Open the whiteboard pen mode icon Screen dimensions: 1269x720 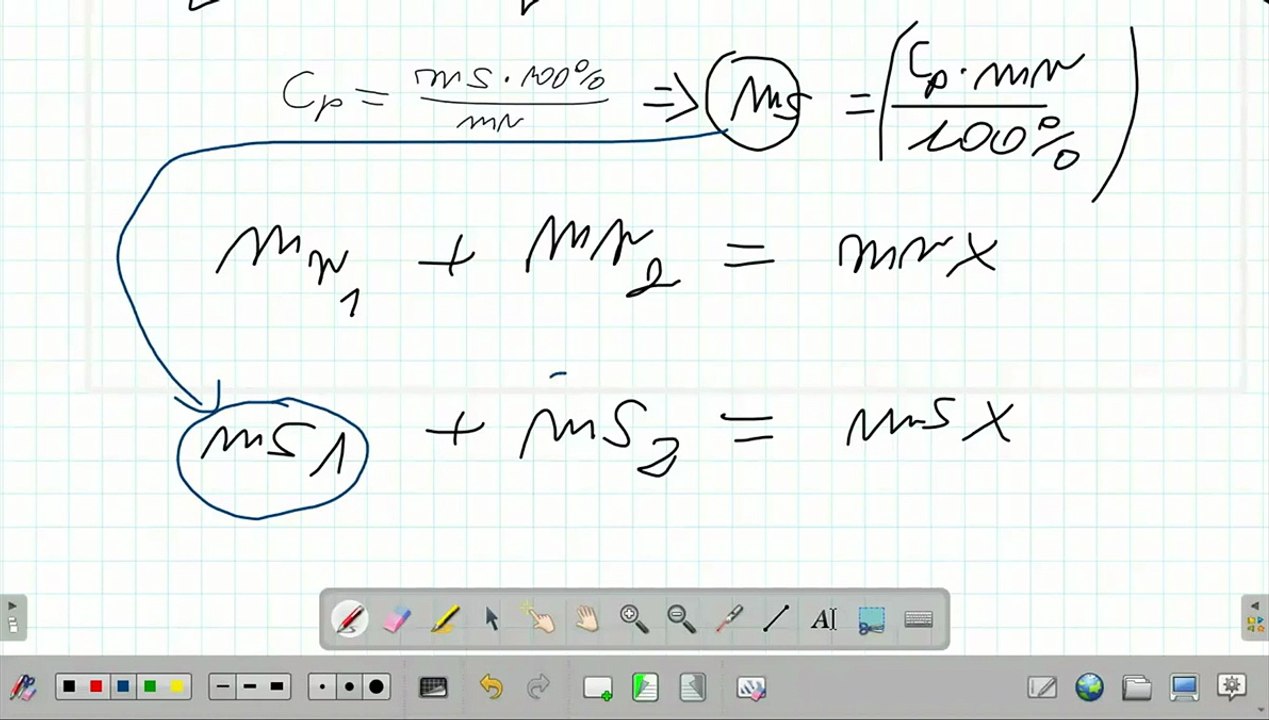click(x=1042, y=687)
